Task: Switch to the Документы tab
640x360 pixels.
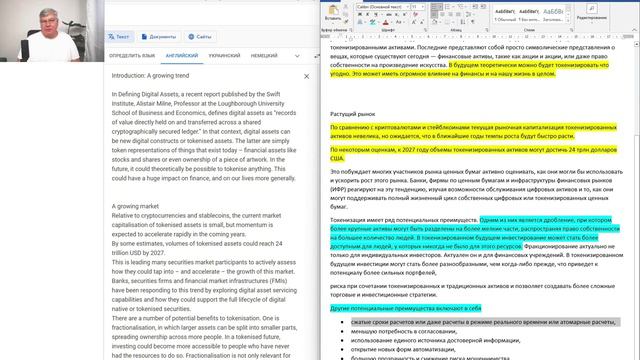Action: click(x=159, y=37)
